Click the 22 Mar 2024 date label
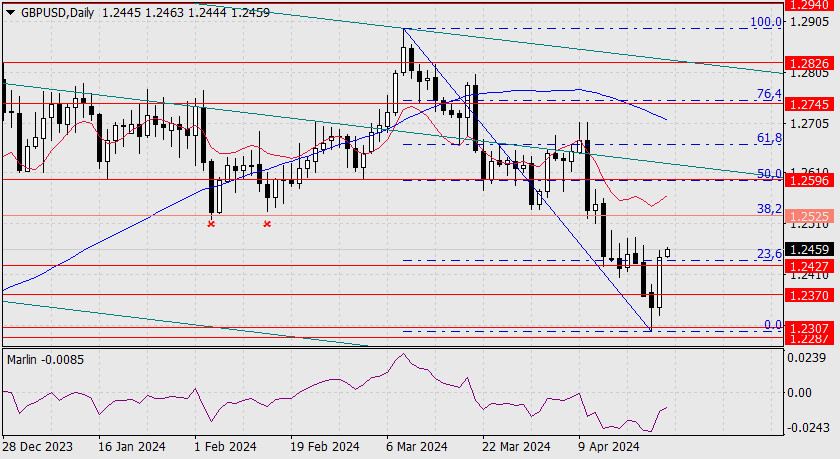Viewport: 840px width, 459px height. tap(516, 446)
